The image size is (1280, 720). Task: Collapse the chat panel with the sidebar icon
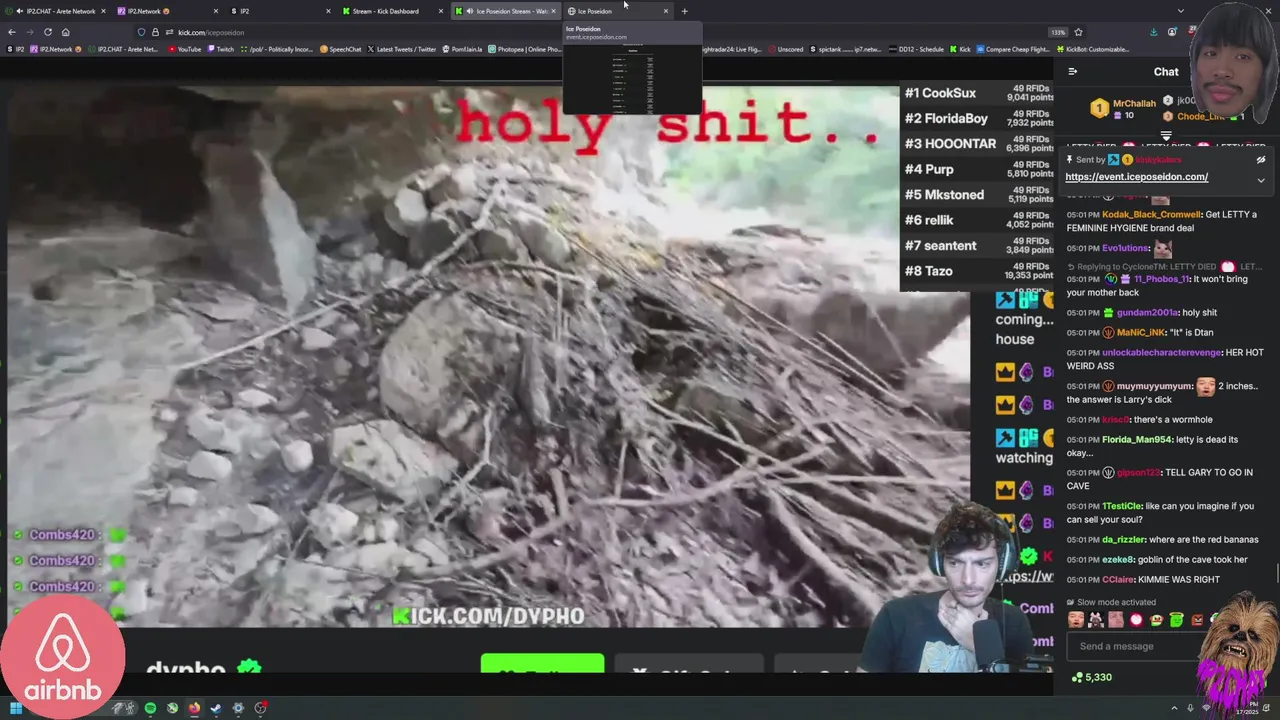click(1072, 71)
